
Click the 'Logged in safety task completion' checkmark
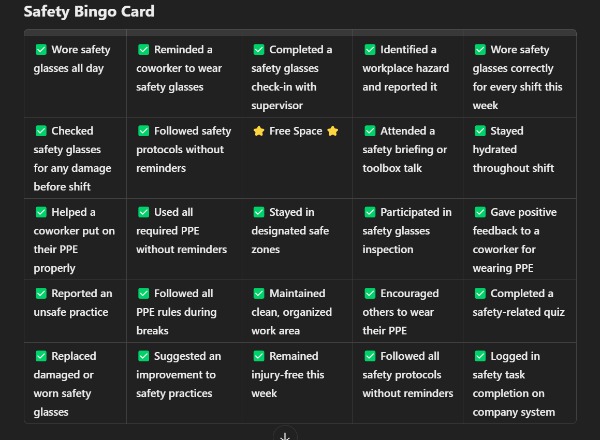[x=480, y=356]
